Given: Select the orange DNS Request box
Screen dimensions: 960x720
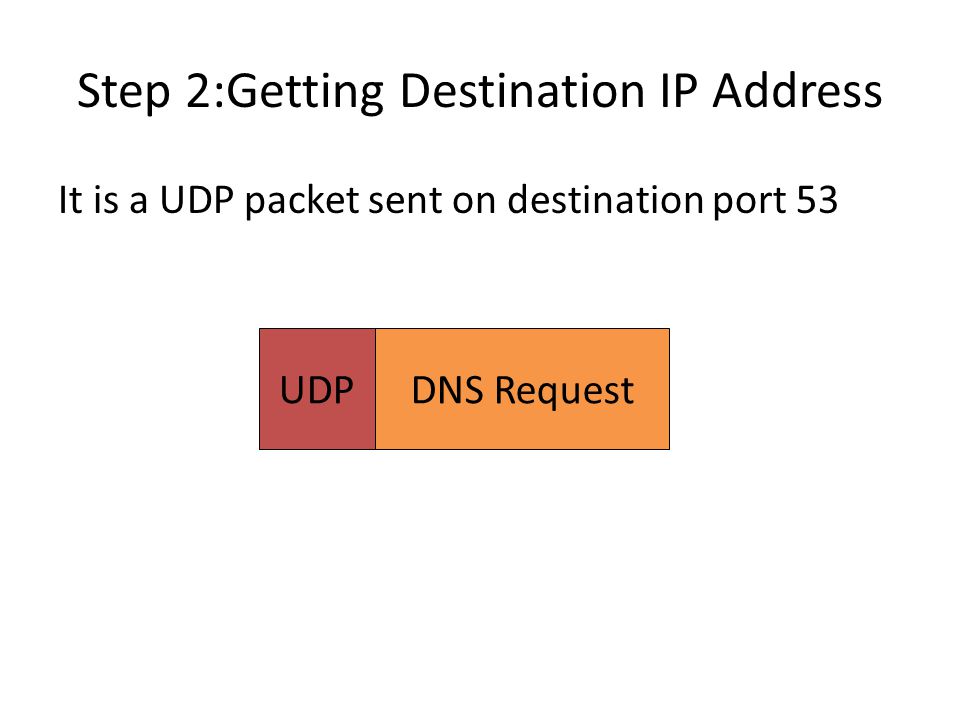Looking at the screenshot, I should coord(522,389).
